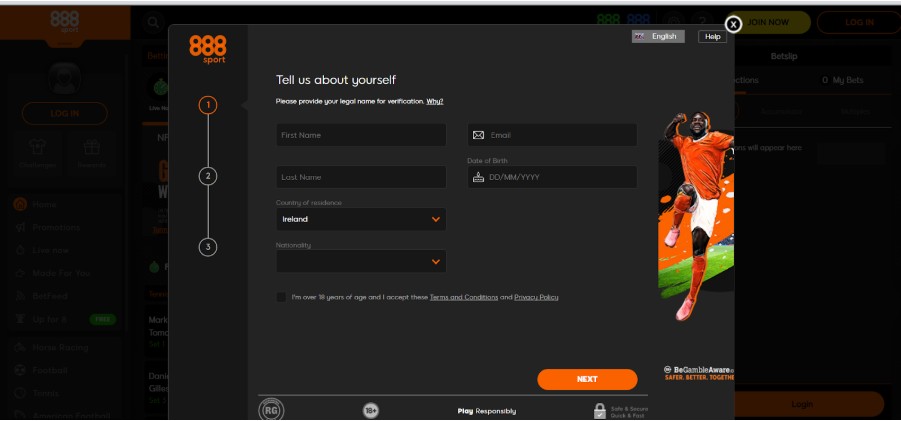Open the Terms and Conditions link
This screenshot has width=901, height=421.
coord(464,297)
